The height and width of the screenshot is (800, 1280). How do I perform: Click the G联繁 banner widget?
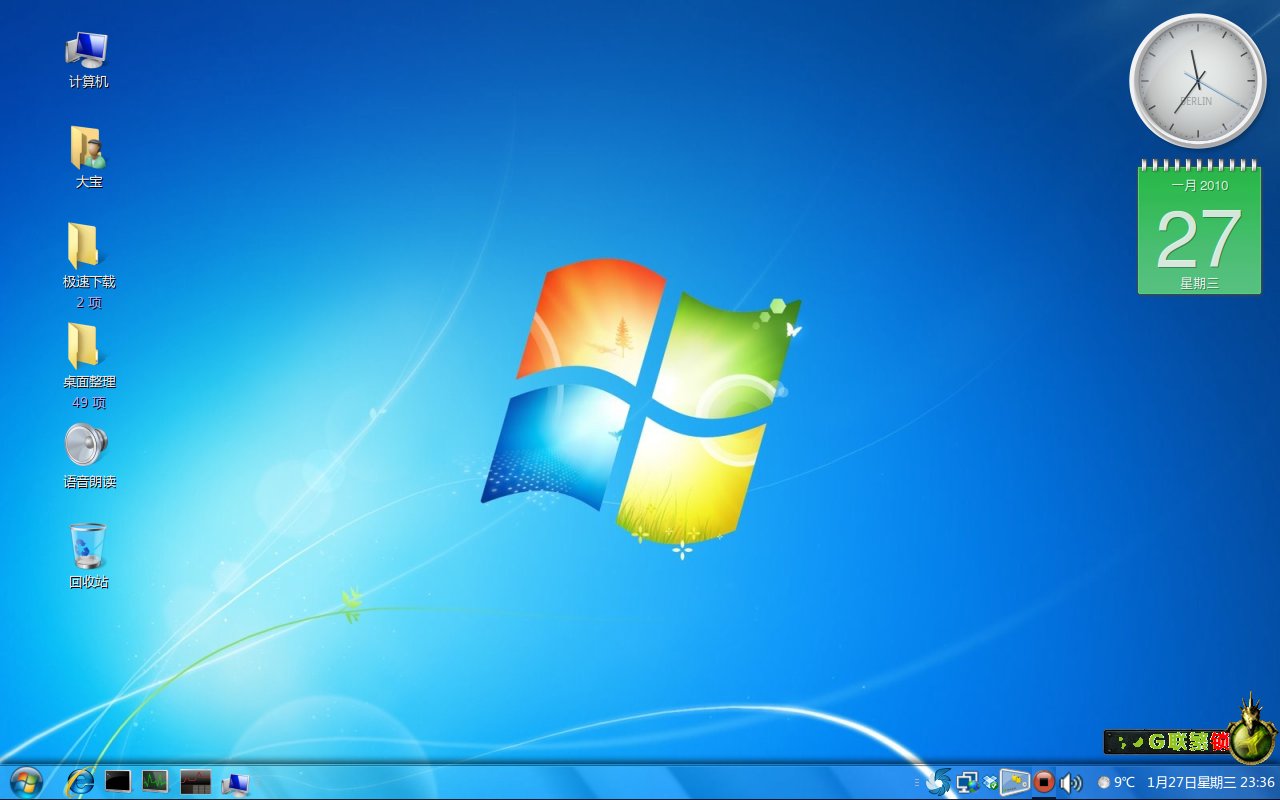click(x=1167, y=742)
